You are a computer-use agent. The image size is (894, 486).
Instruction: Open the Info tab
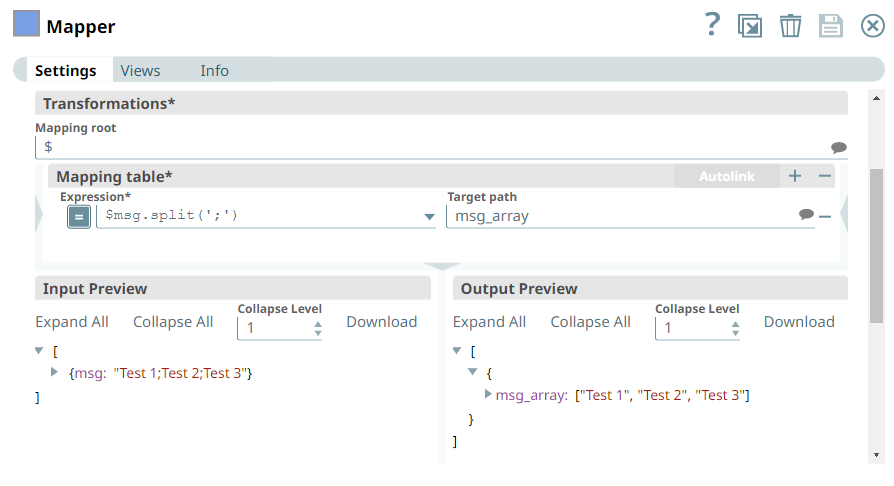[x=214, y=71]
